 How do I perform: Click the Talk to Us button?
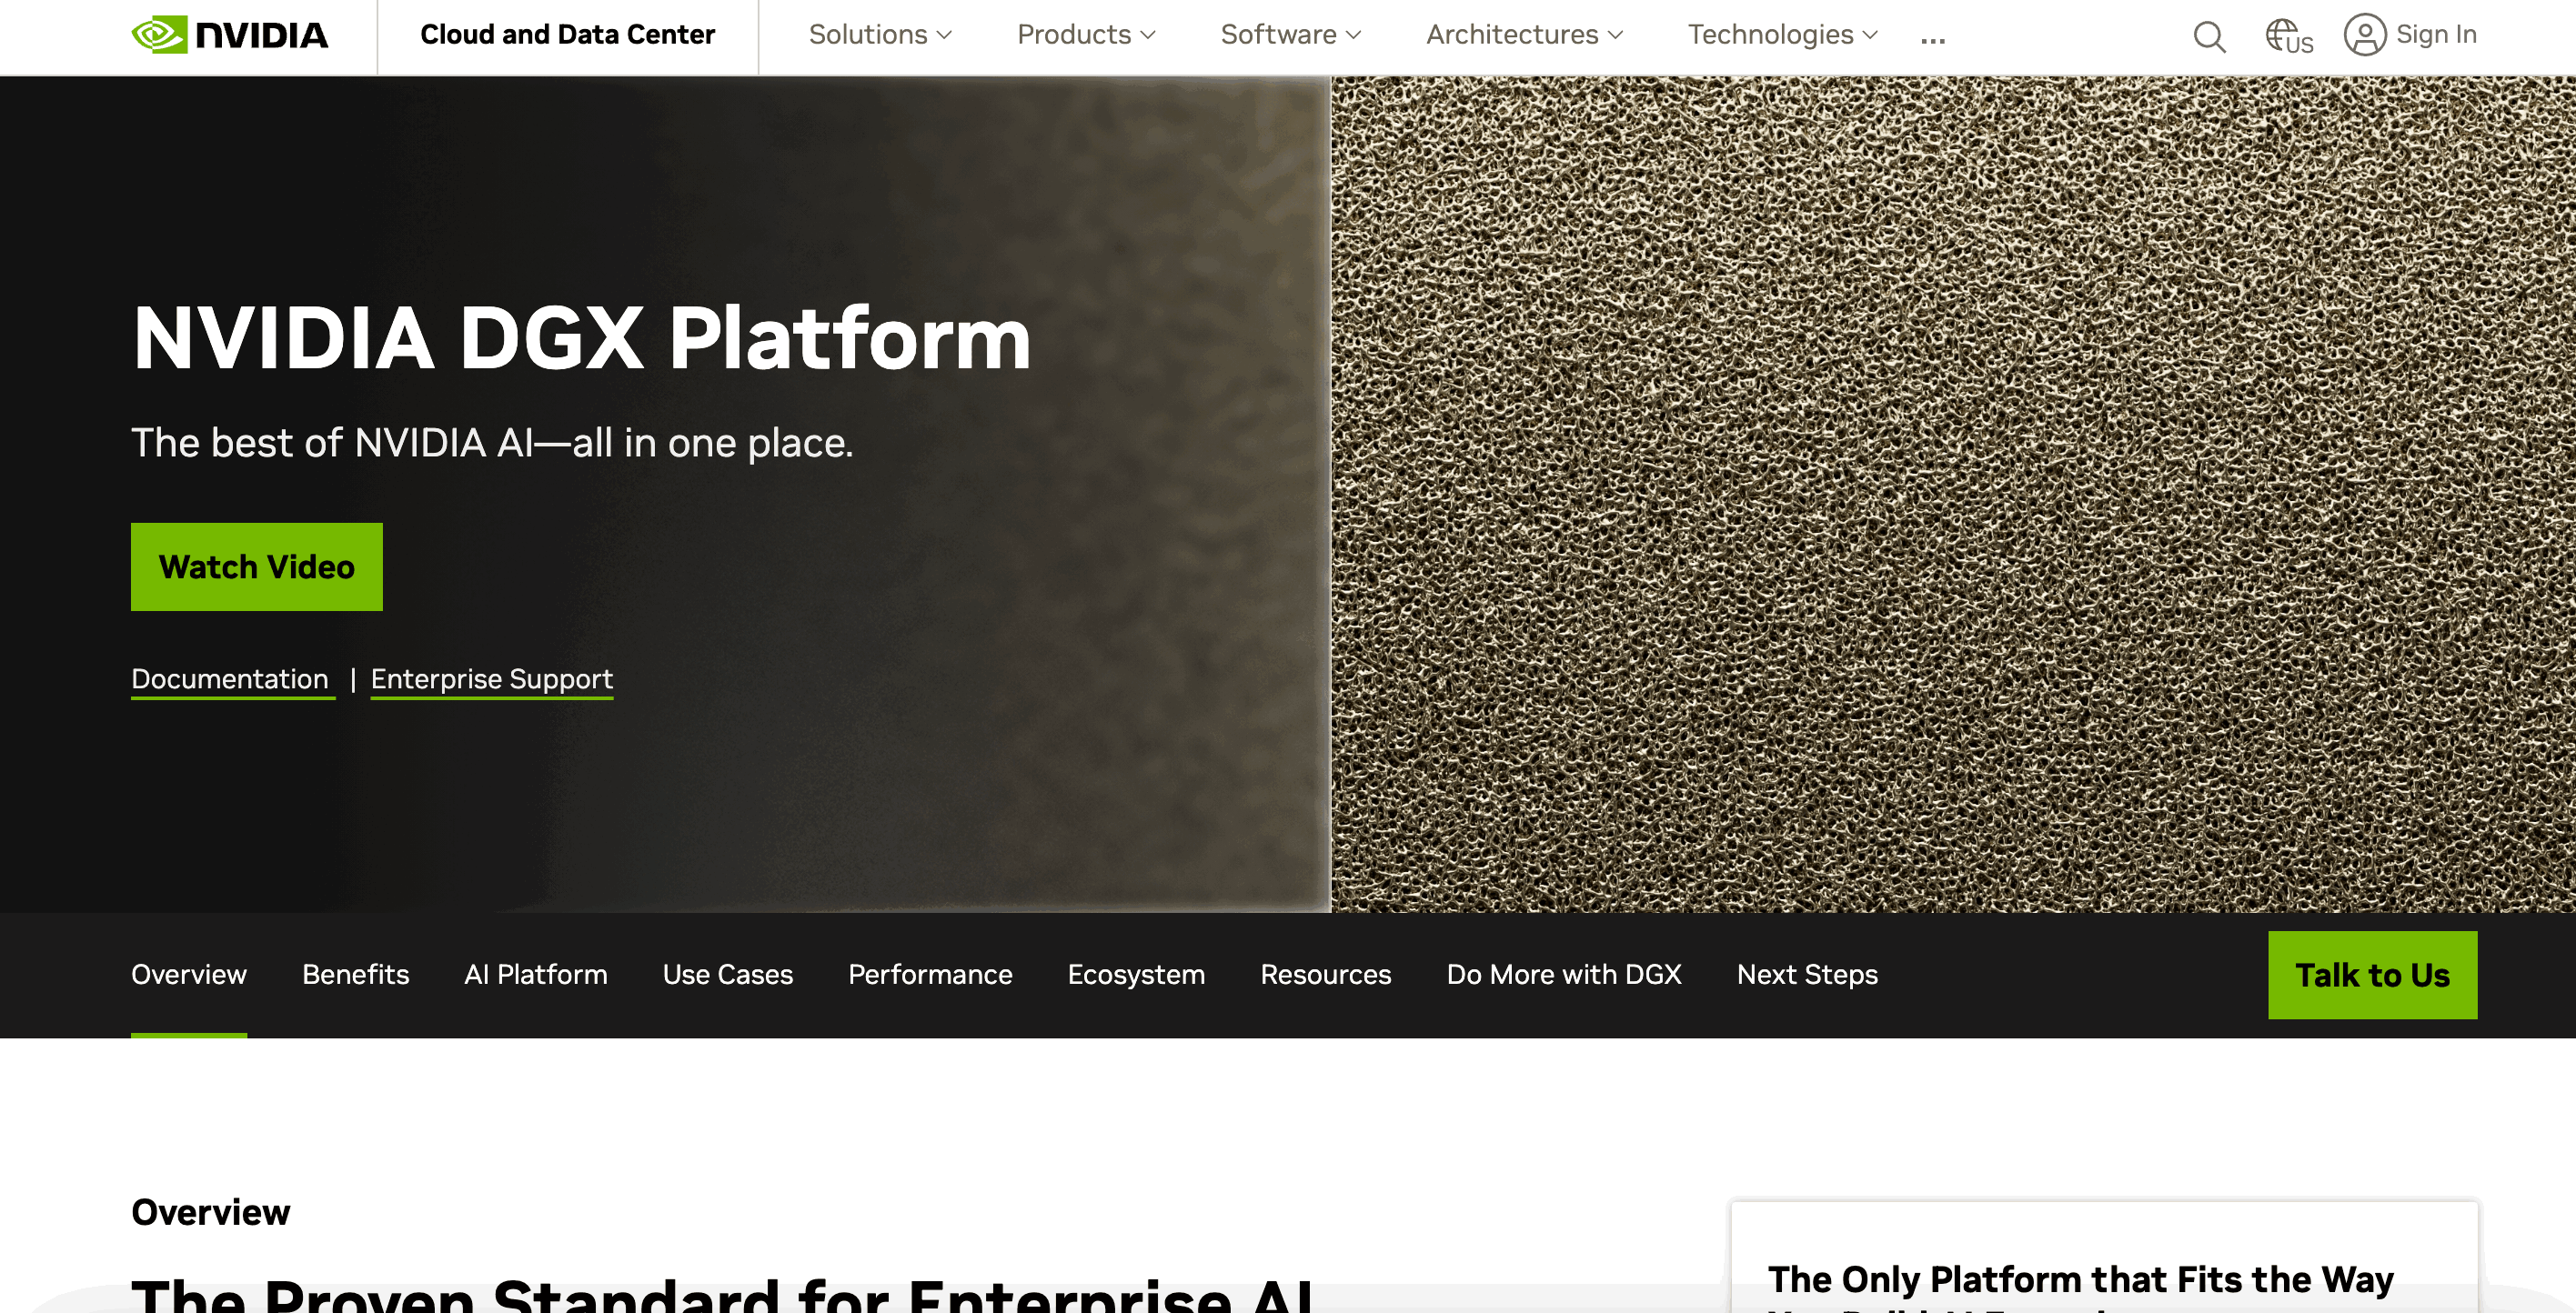[2373, 975]
